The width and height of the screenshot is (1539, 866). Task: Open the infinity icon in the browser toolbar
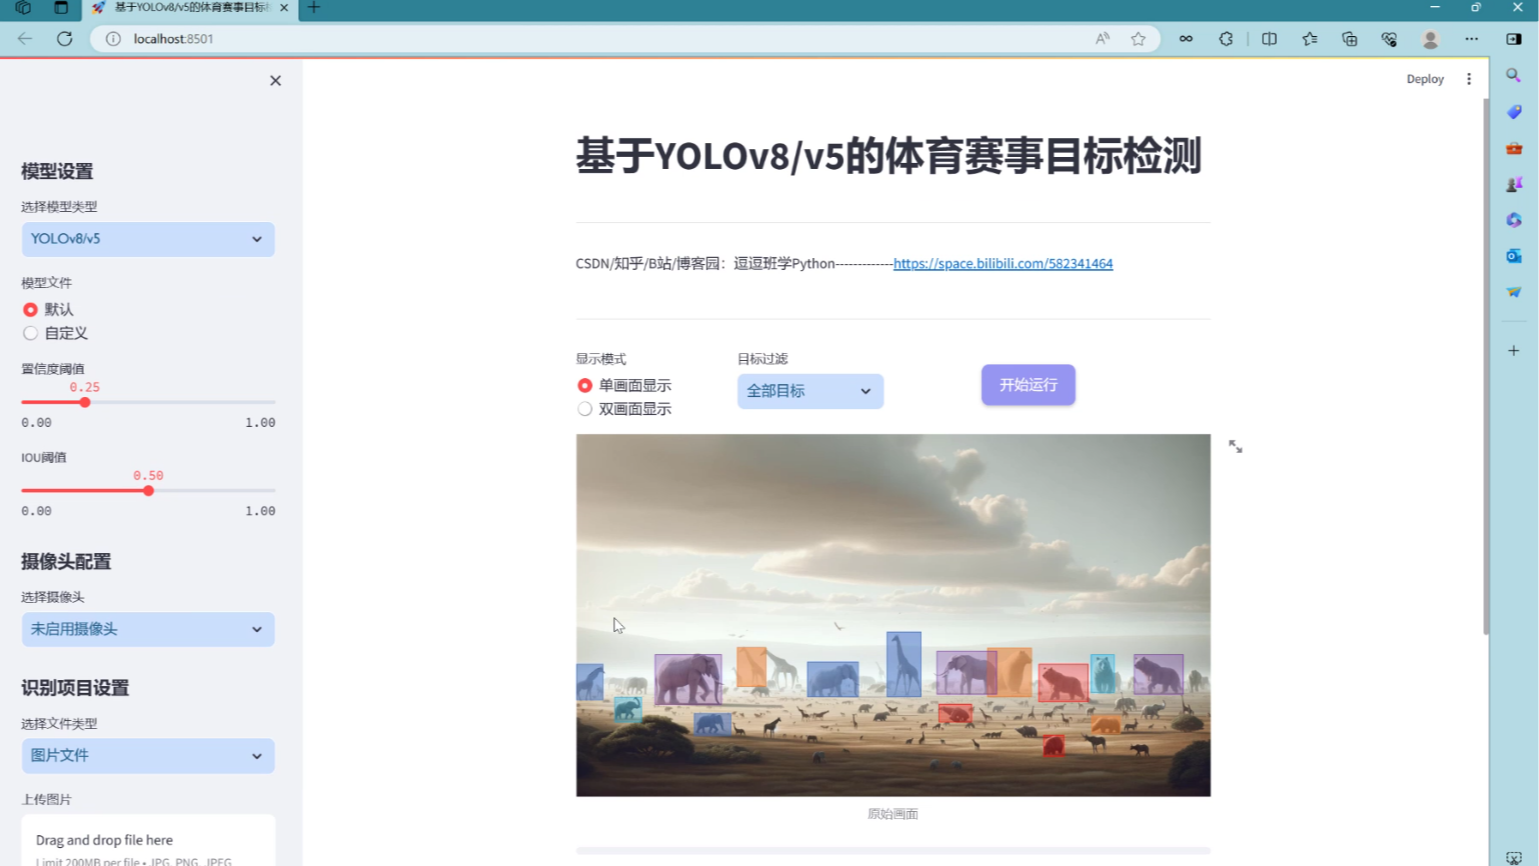(x=1186, y=39)
